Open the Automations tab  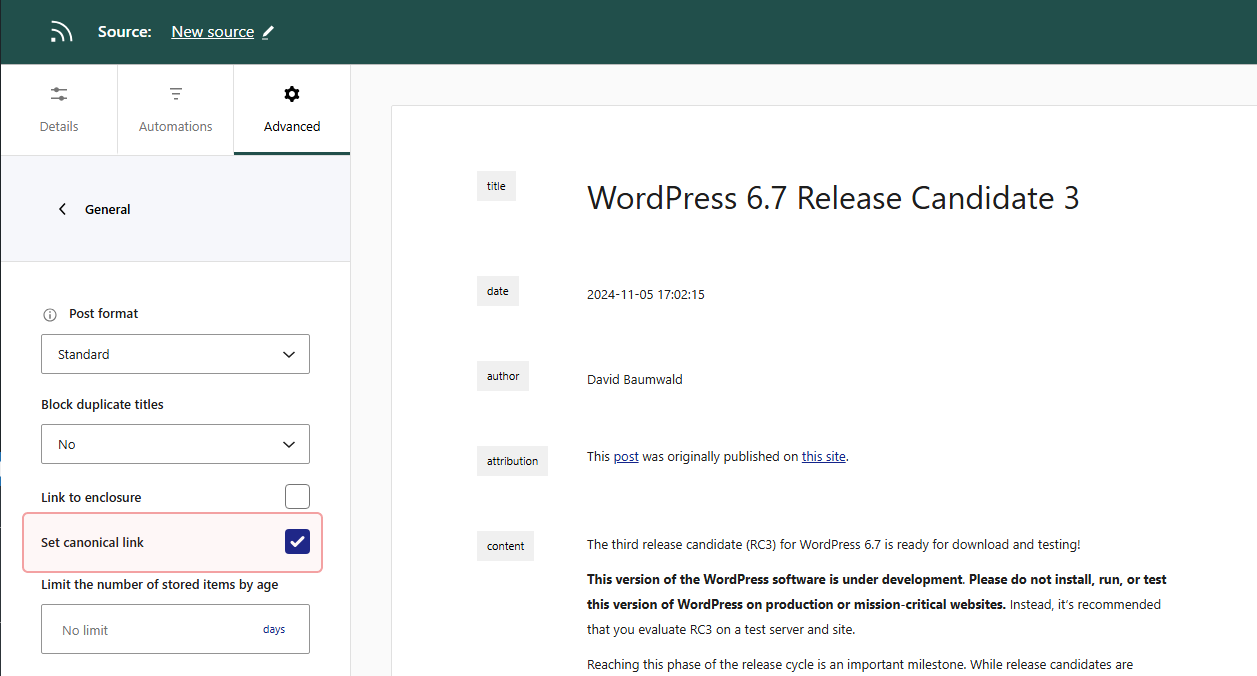(x=175, y=110)
